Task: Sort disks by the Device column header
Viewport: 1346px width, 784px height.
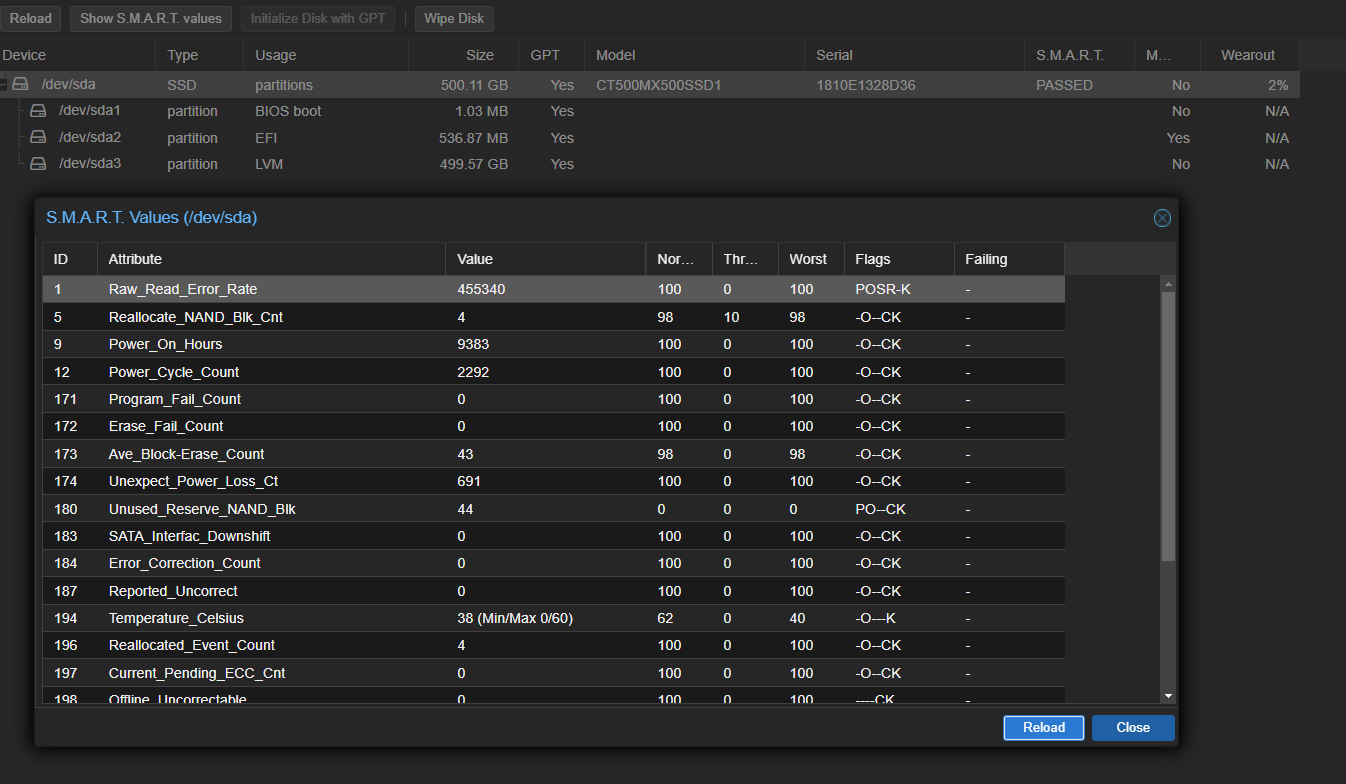Action: [x=78, y=55]
